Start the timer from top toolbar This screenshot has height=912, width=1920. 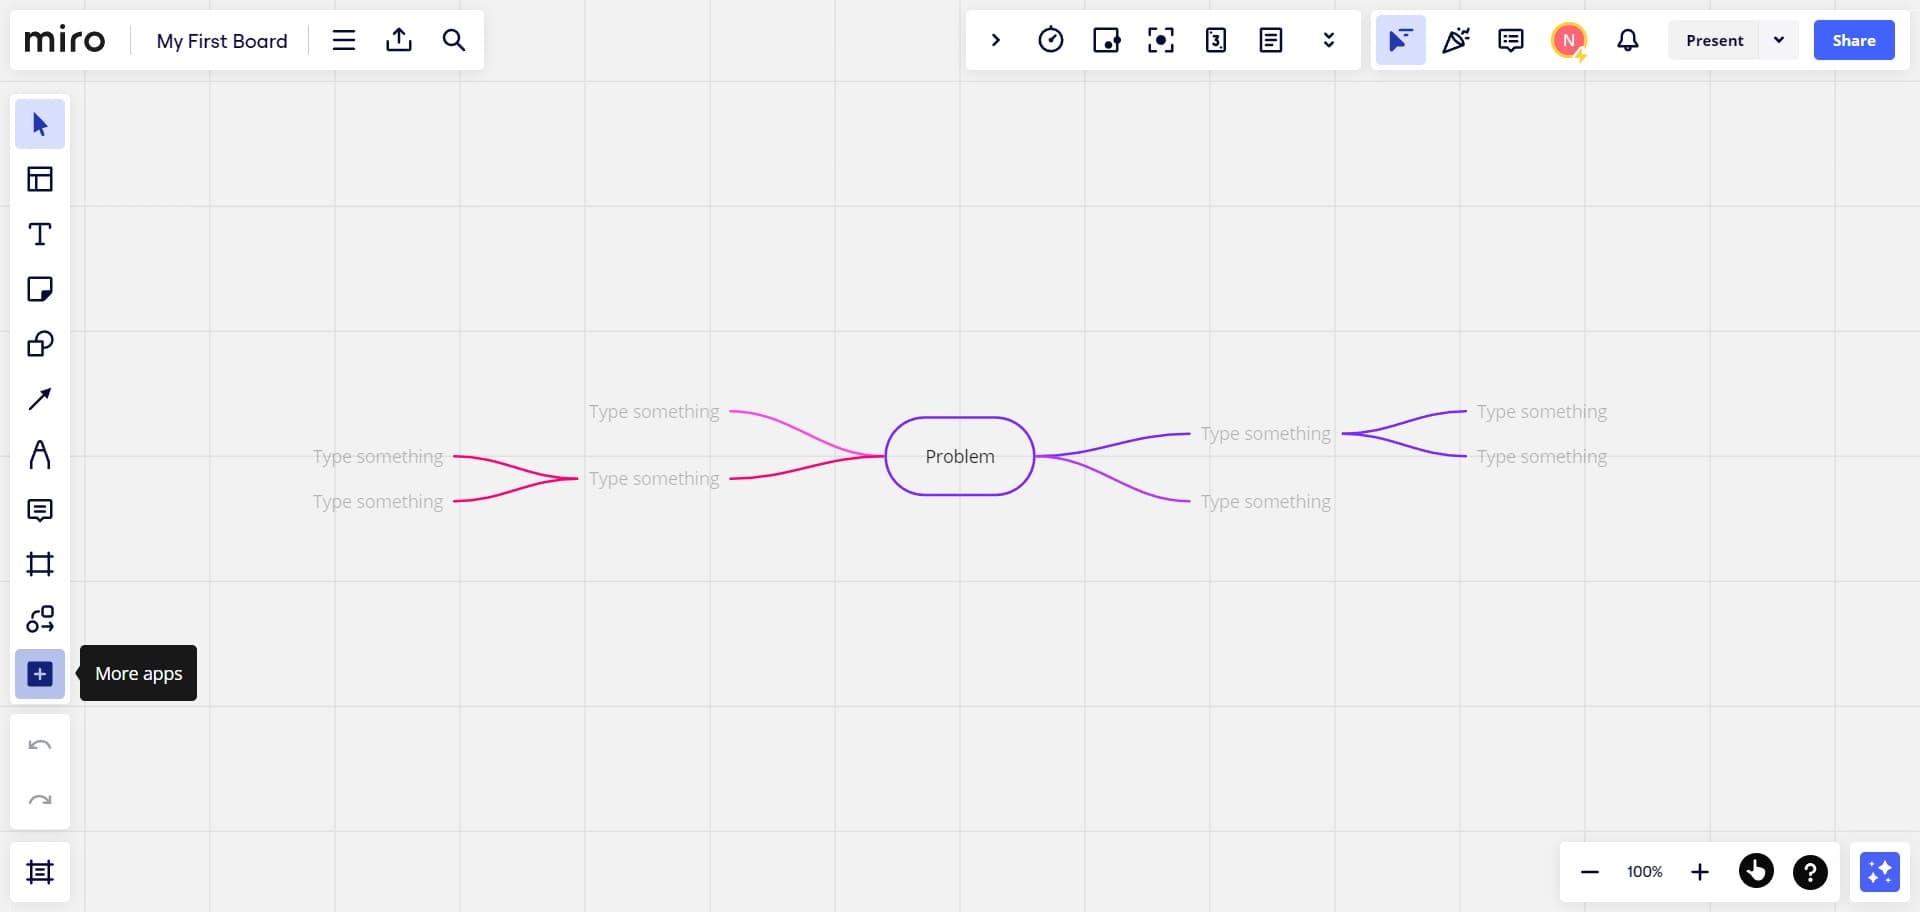click(1050, 40)
